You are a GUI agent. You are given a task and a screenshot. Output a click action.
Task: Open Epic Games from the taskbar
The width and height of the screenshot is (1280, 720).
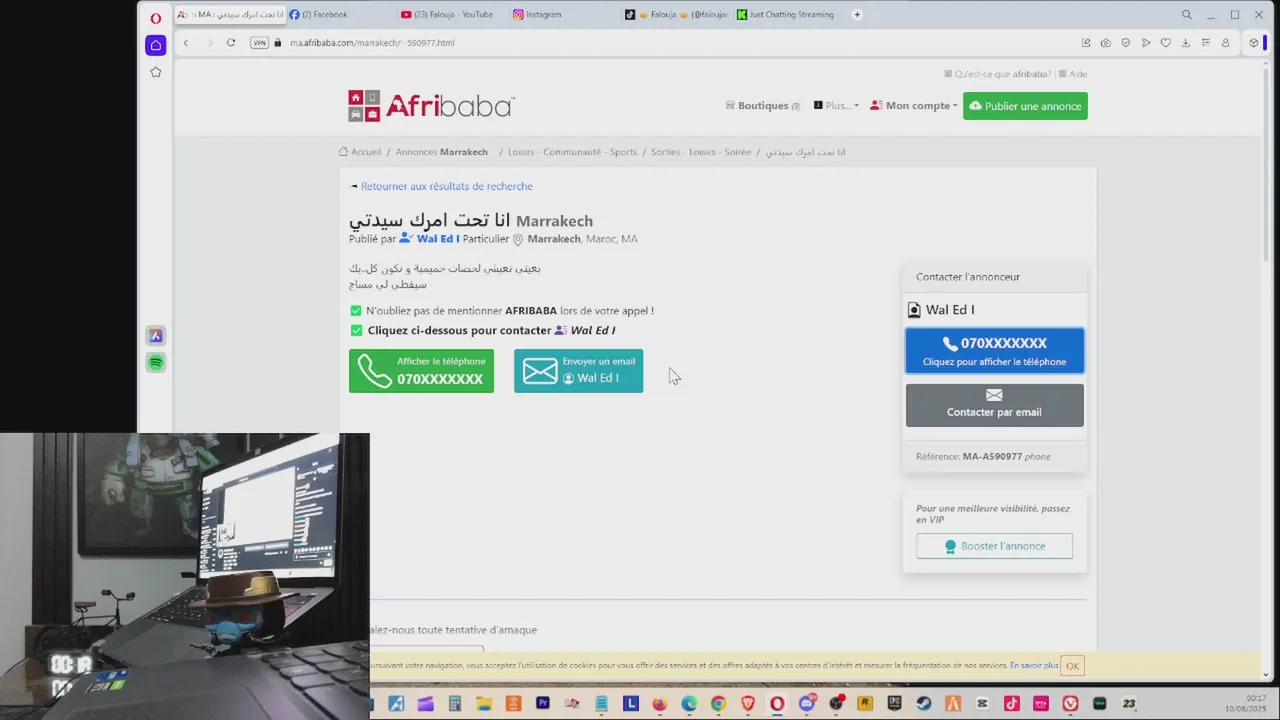click(895, 704)
